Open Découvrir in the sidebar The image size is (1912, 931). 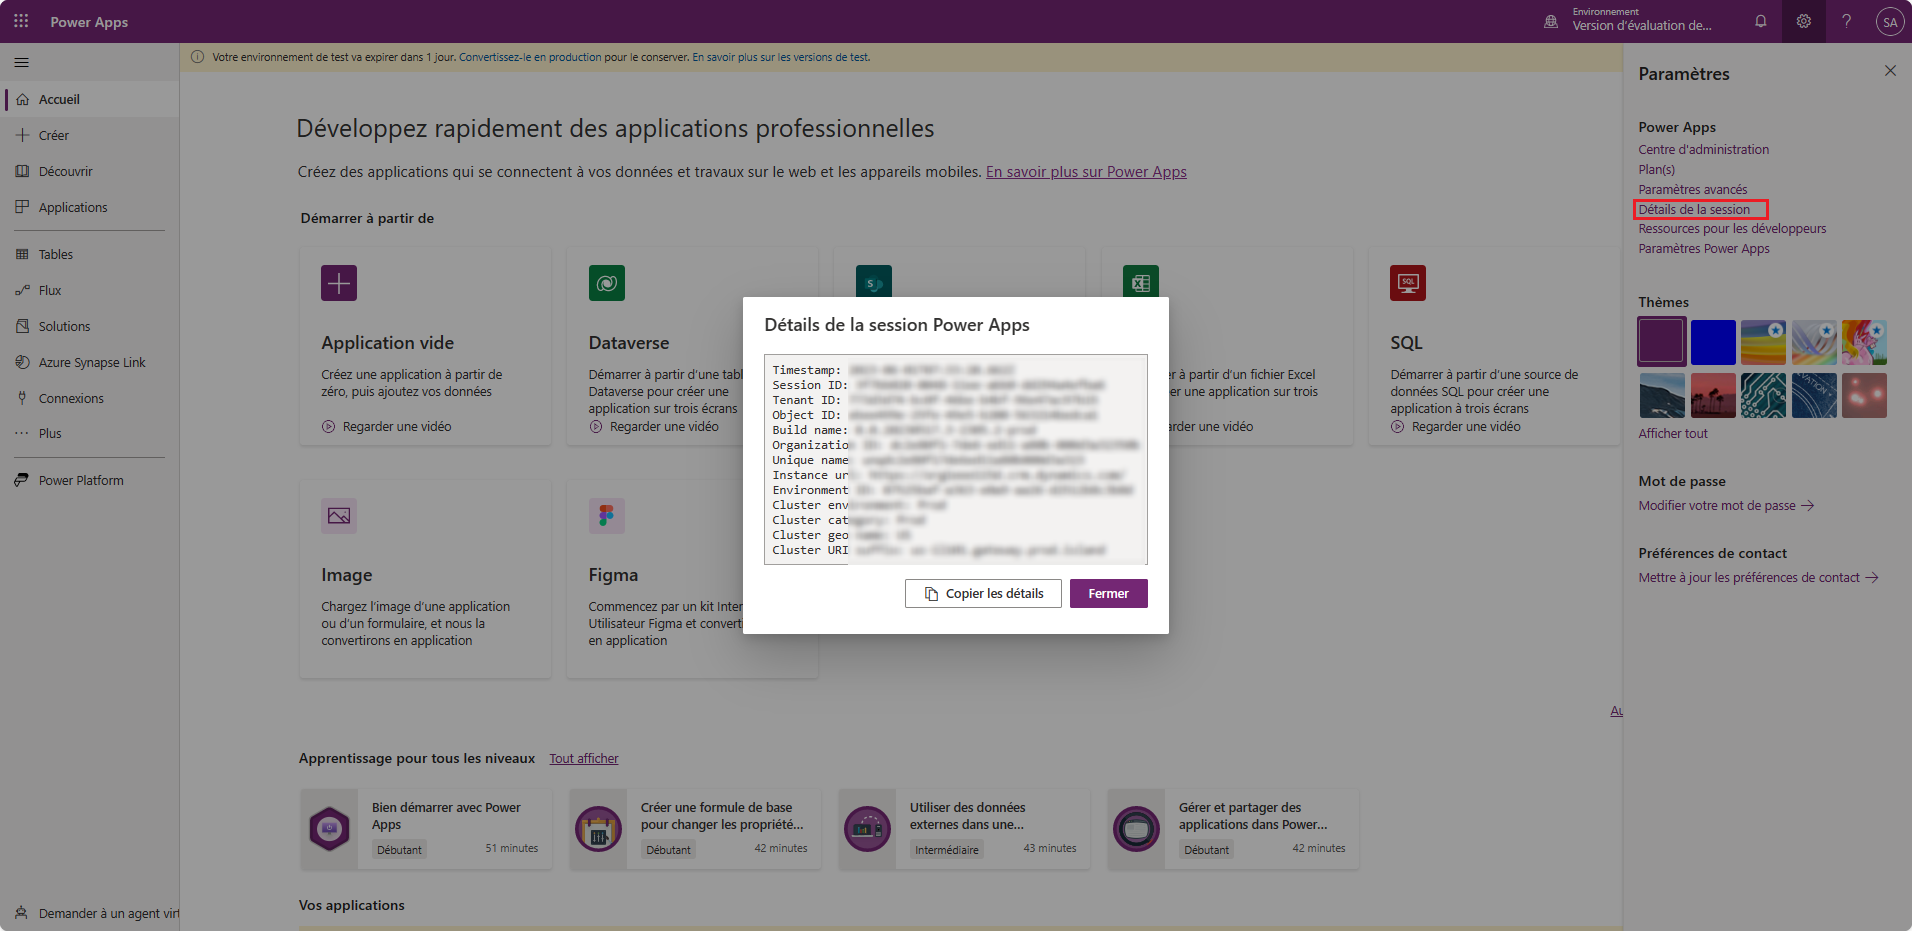pyautogui.click(x=90, y=171)
